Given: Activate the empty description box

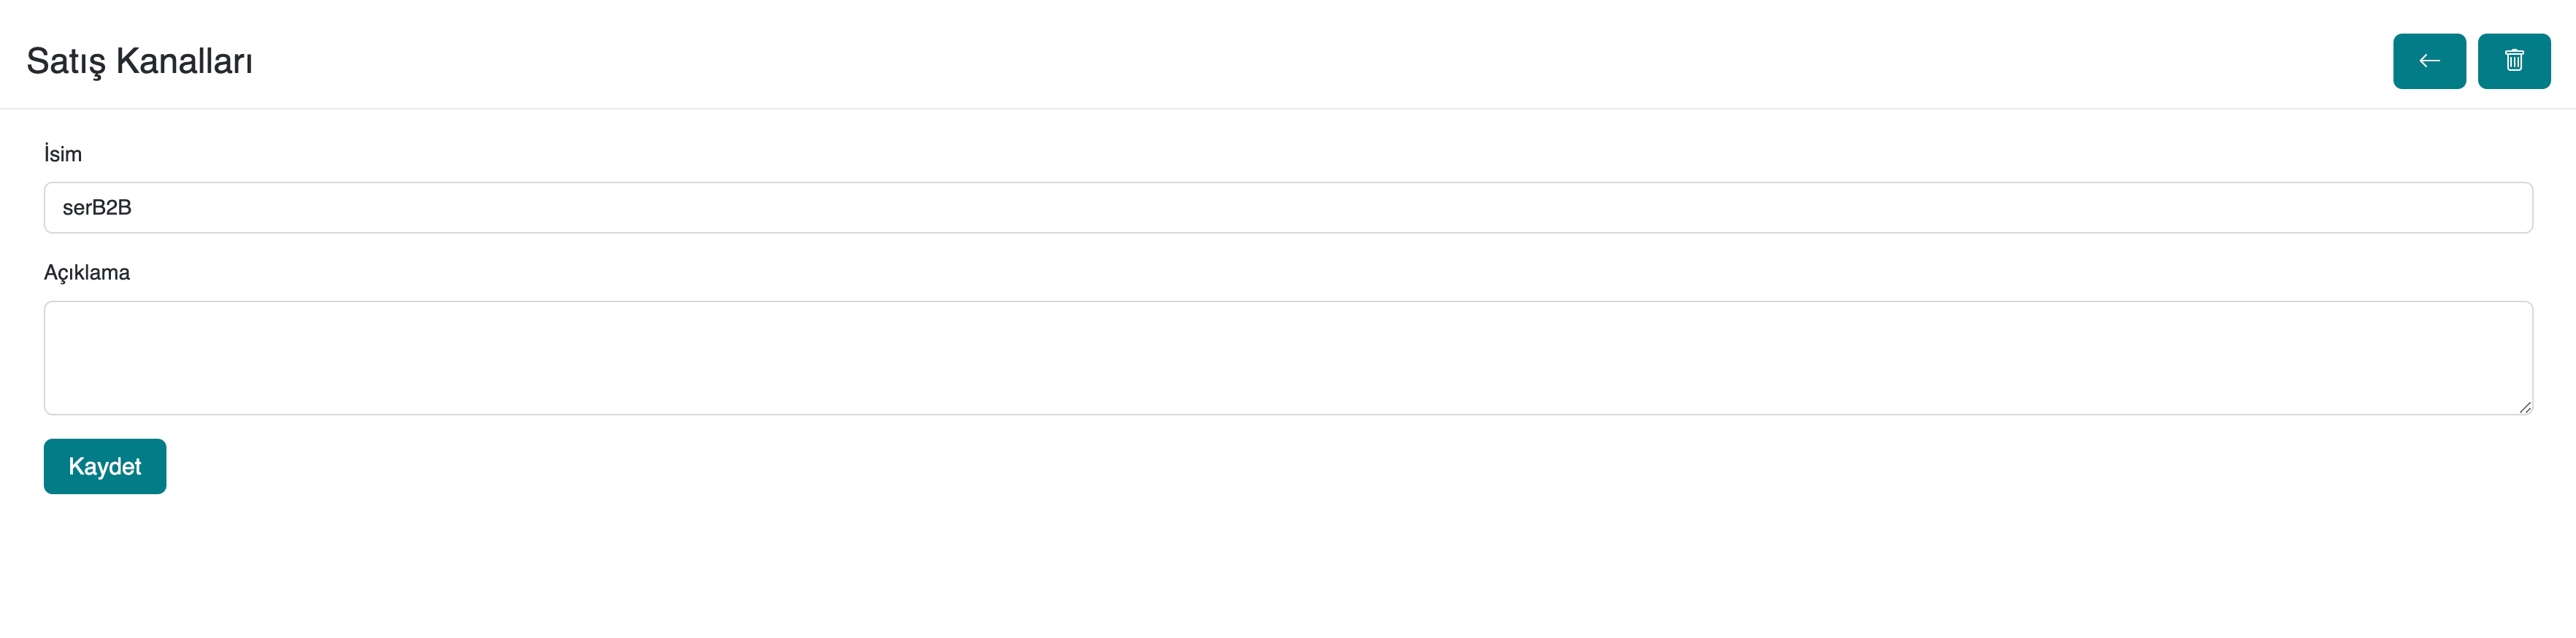Looking at the screenshot, I should click(1287, 357).
